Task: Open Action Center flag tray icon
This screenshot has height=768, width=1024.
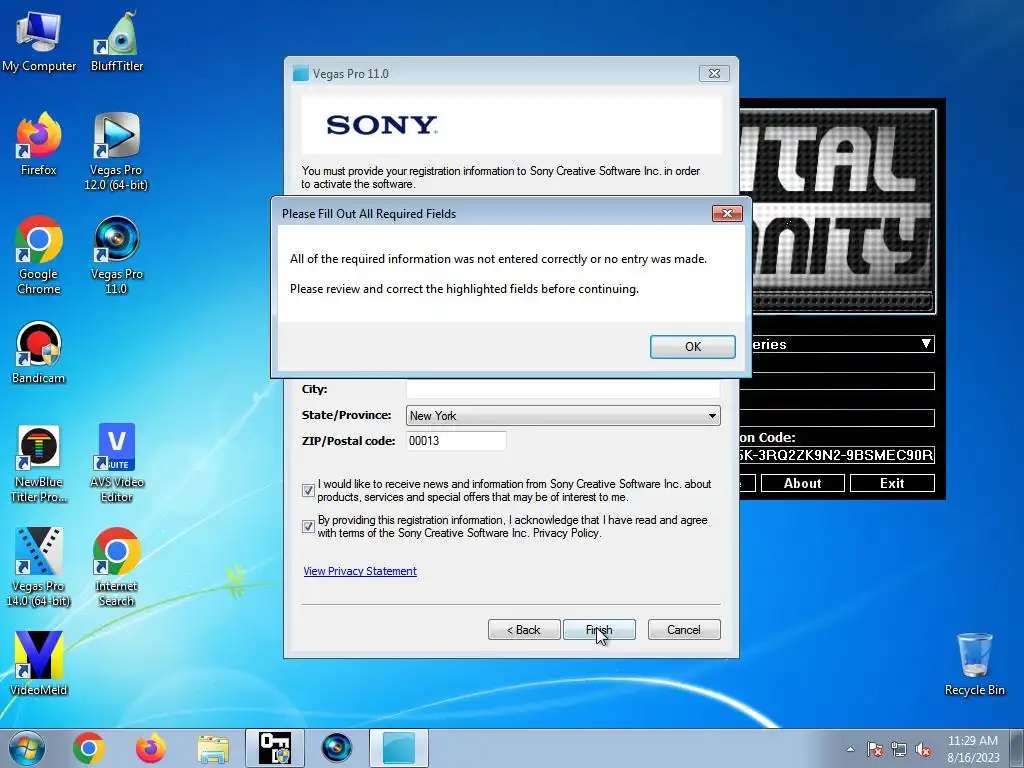Action: (x=875, y=749)
